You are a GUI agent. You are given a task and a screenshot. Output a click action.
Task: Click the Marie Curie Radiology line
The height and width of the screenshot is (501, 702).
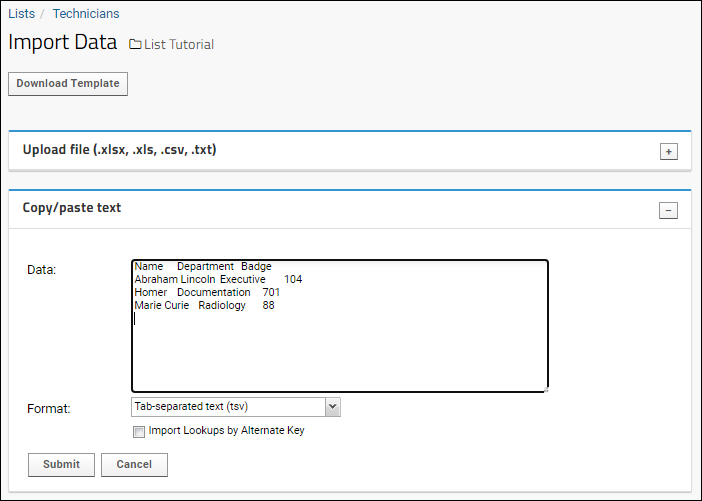[x=205, y=305]
